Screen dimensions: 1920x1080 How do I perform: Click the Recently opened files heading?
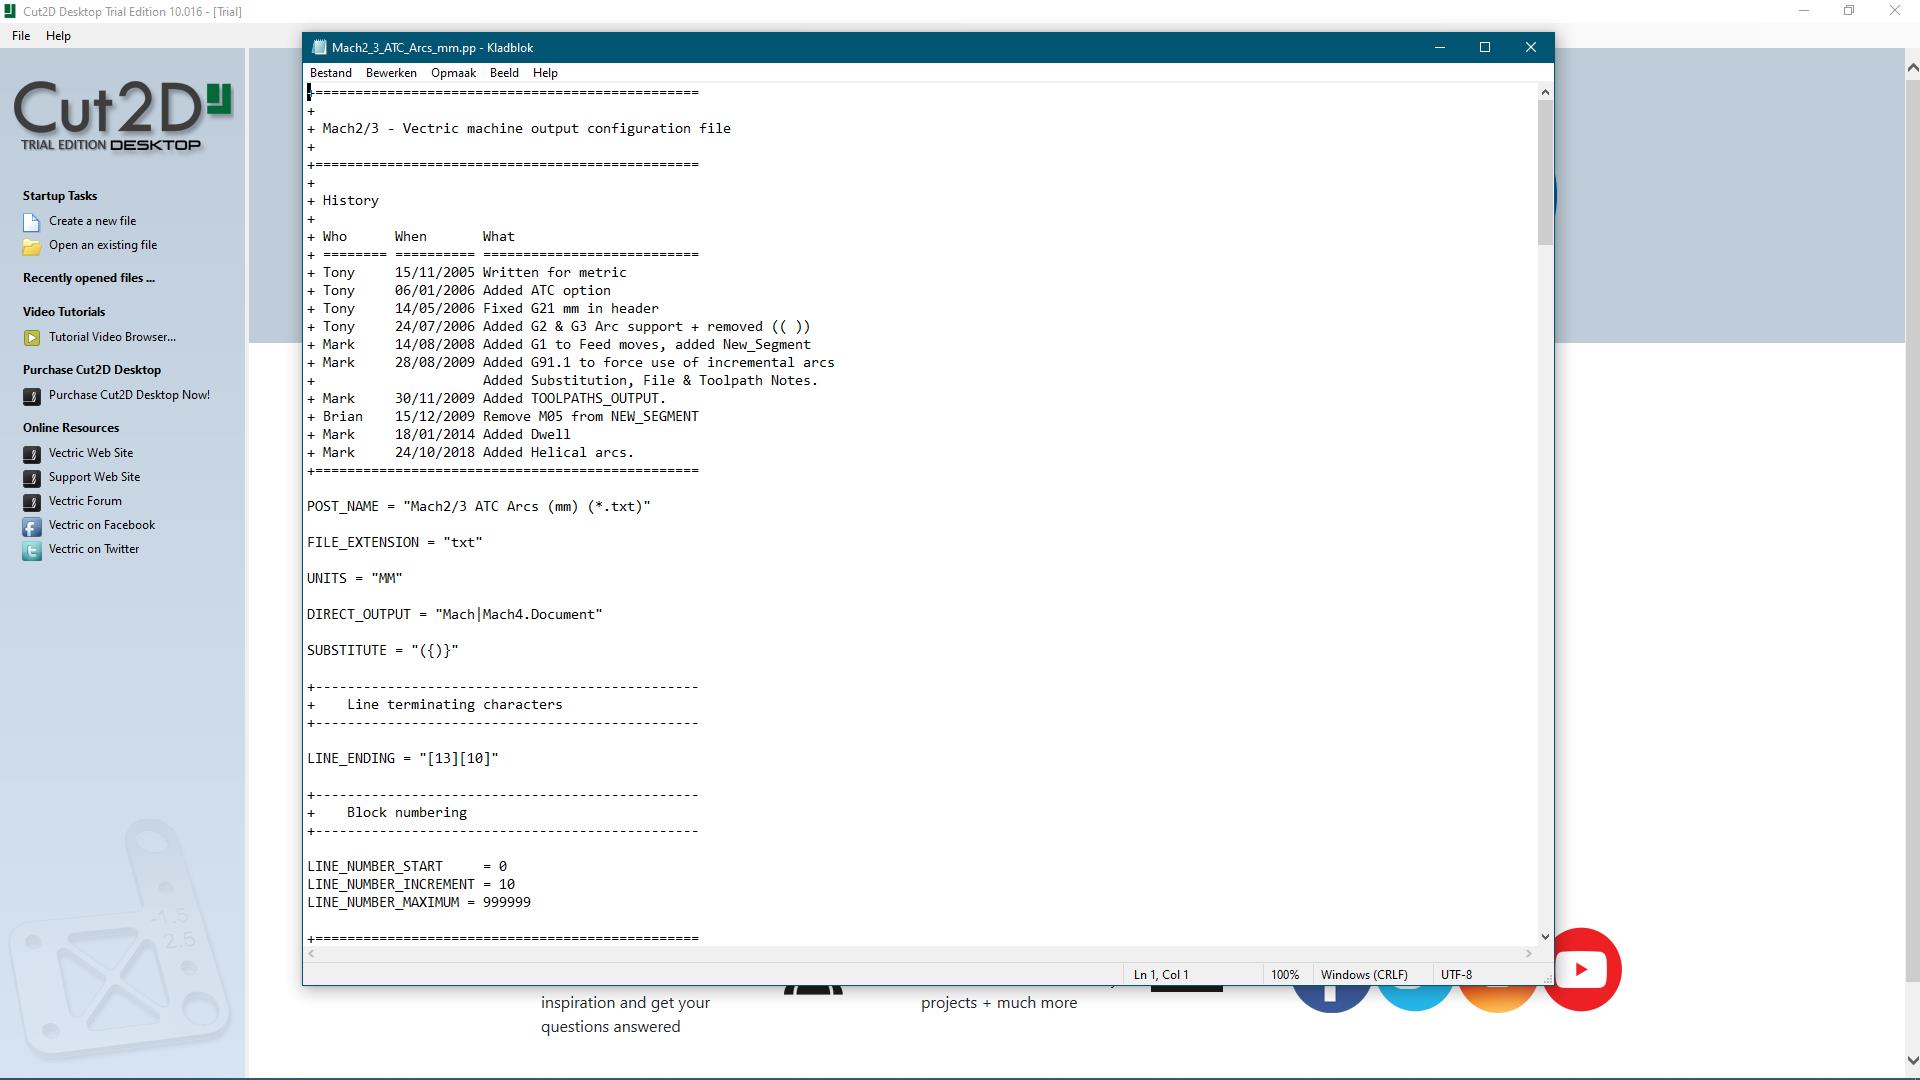pos(89,278)
